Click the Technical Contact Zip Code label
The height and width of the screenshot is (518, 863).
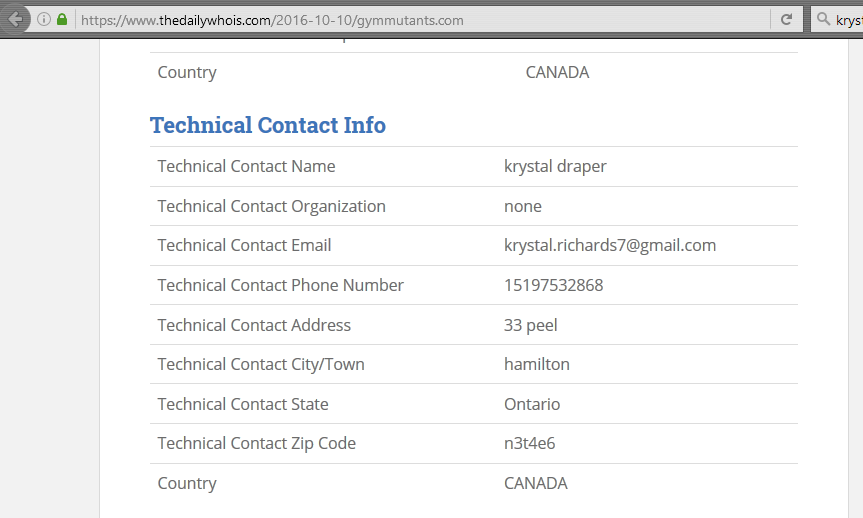pyautogui.click(x=256, y=443)
